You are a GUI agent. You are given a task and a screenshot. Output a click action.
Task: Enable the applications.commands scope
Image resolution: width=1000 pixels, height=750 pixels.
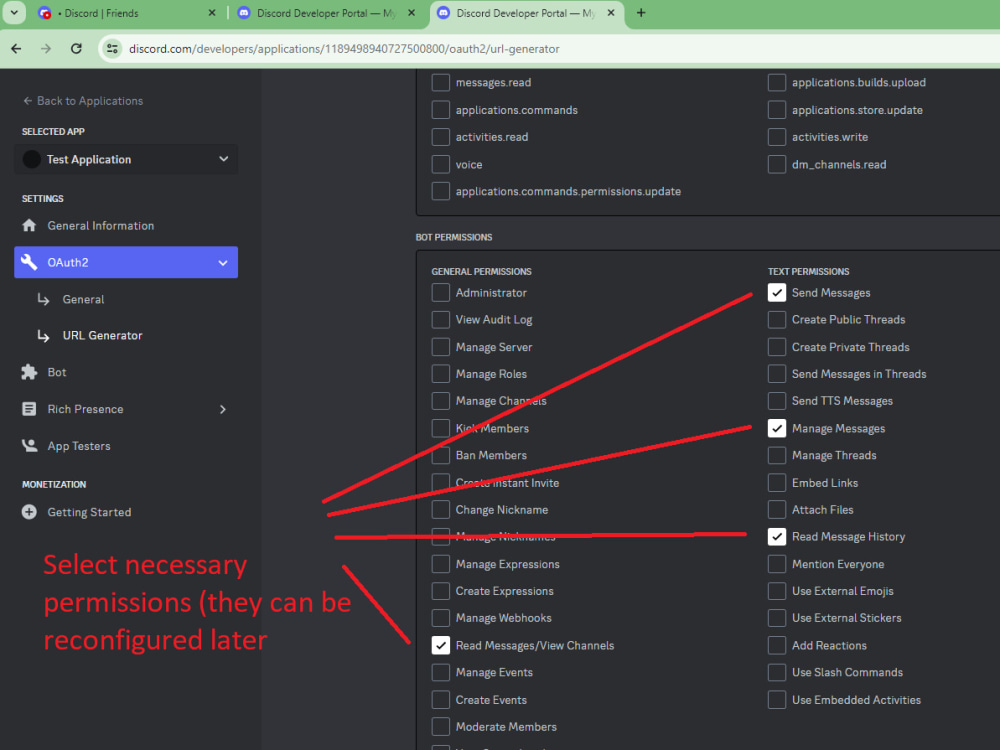[441, 110]
